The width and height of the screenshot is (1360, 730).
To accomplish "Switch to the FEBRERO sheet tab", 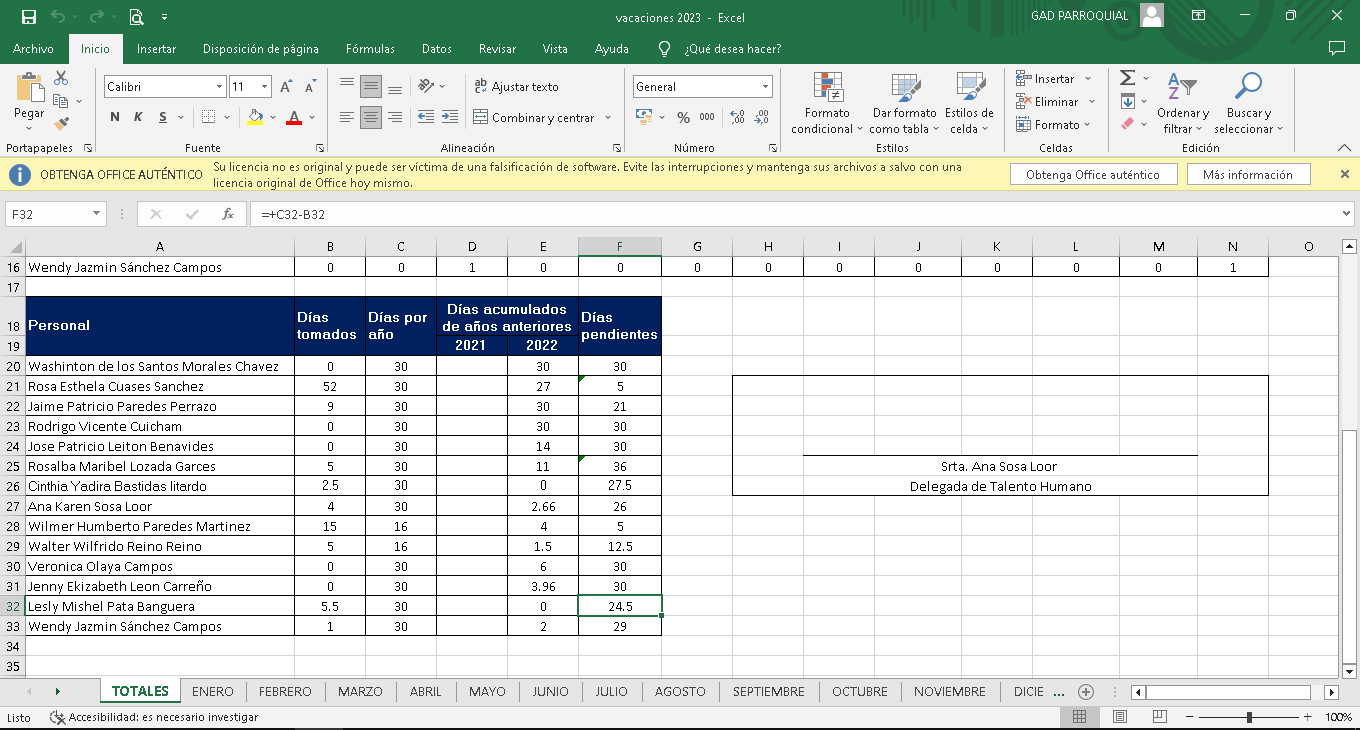I will point(285,692).
